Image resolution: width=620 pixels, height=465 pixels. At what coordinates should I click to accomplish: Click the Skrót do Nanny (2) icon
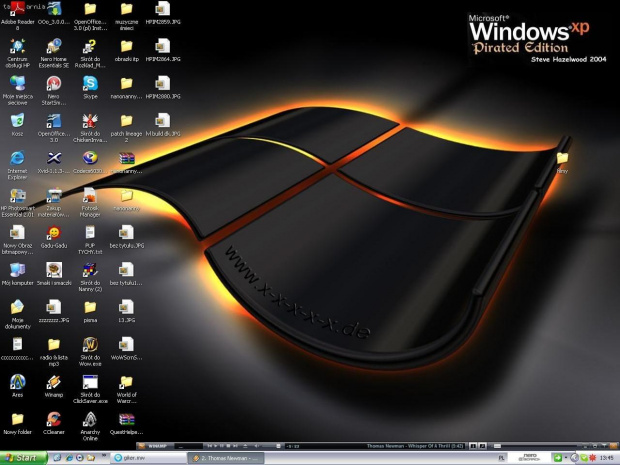click(x=90, y=277)
